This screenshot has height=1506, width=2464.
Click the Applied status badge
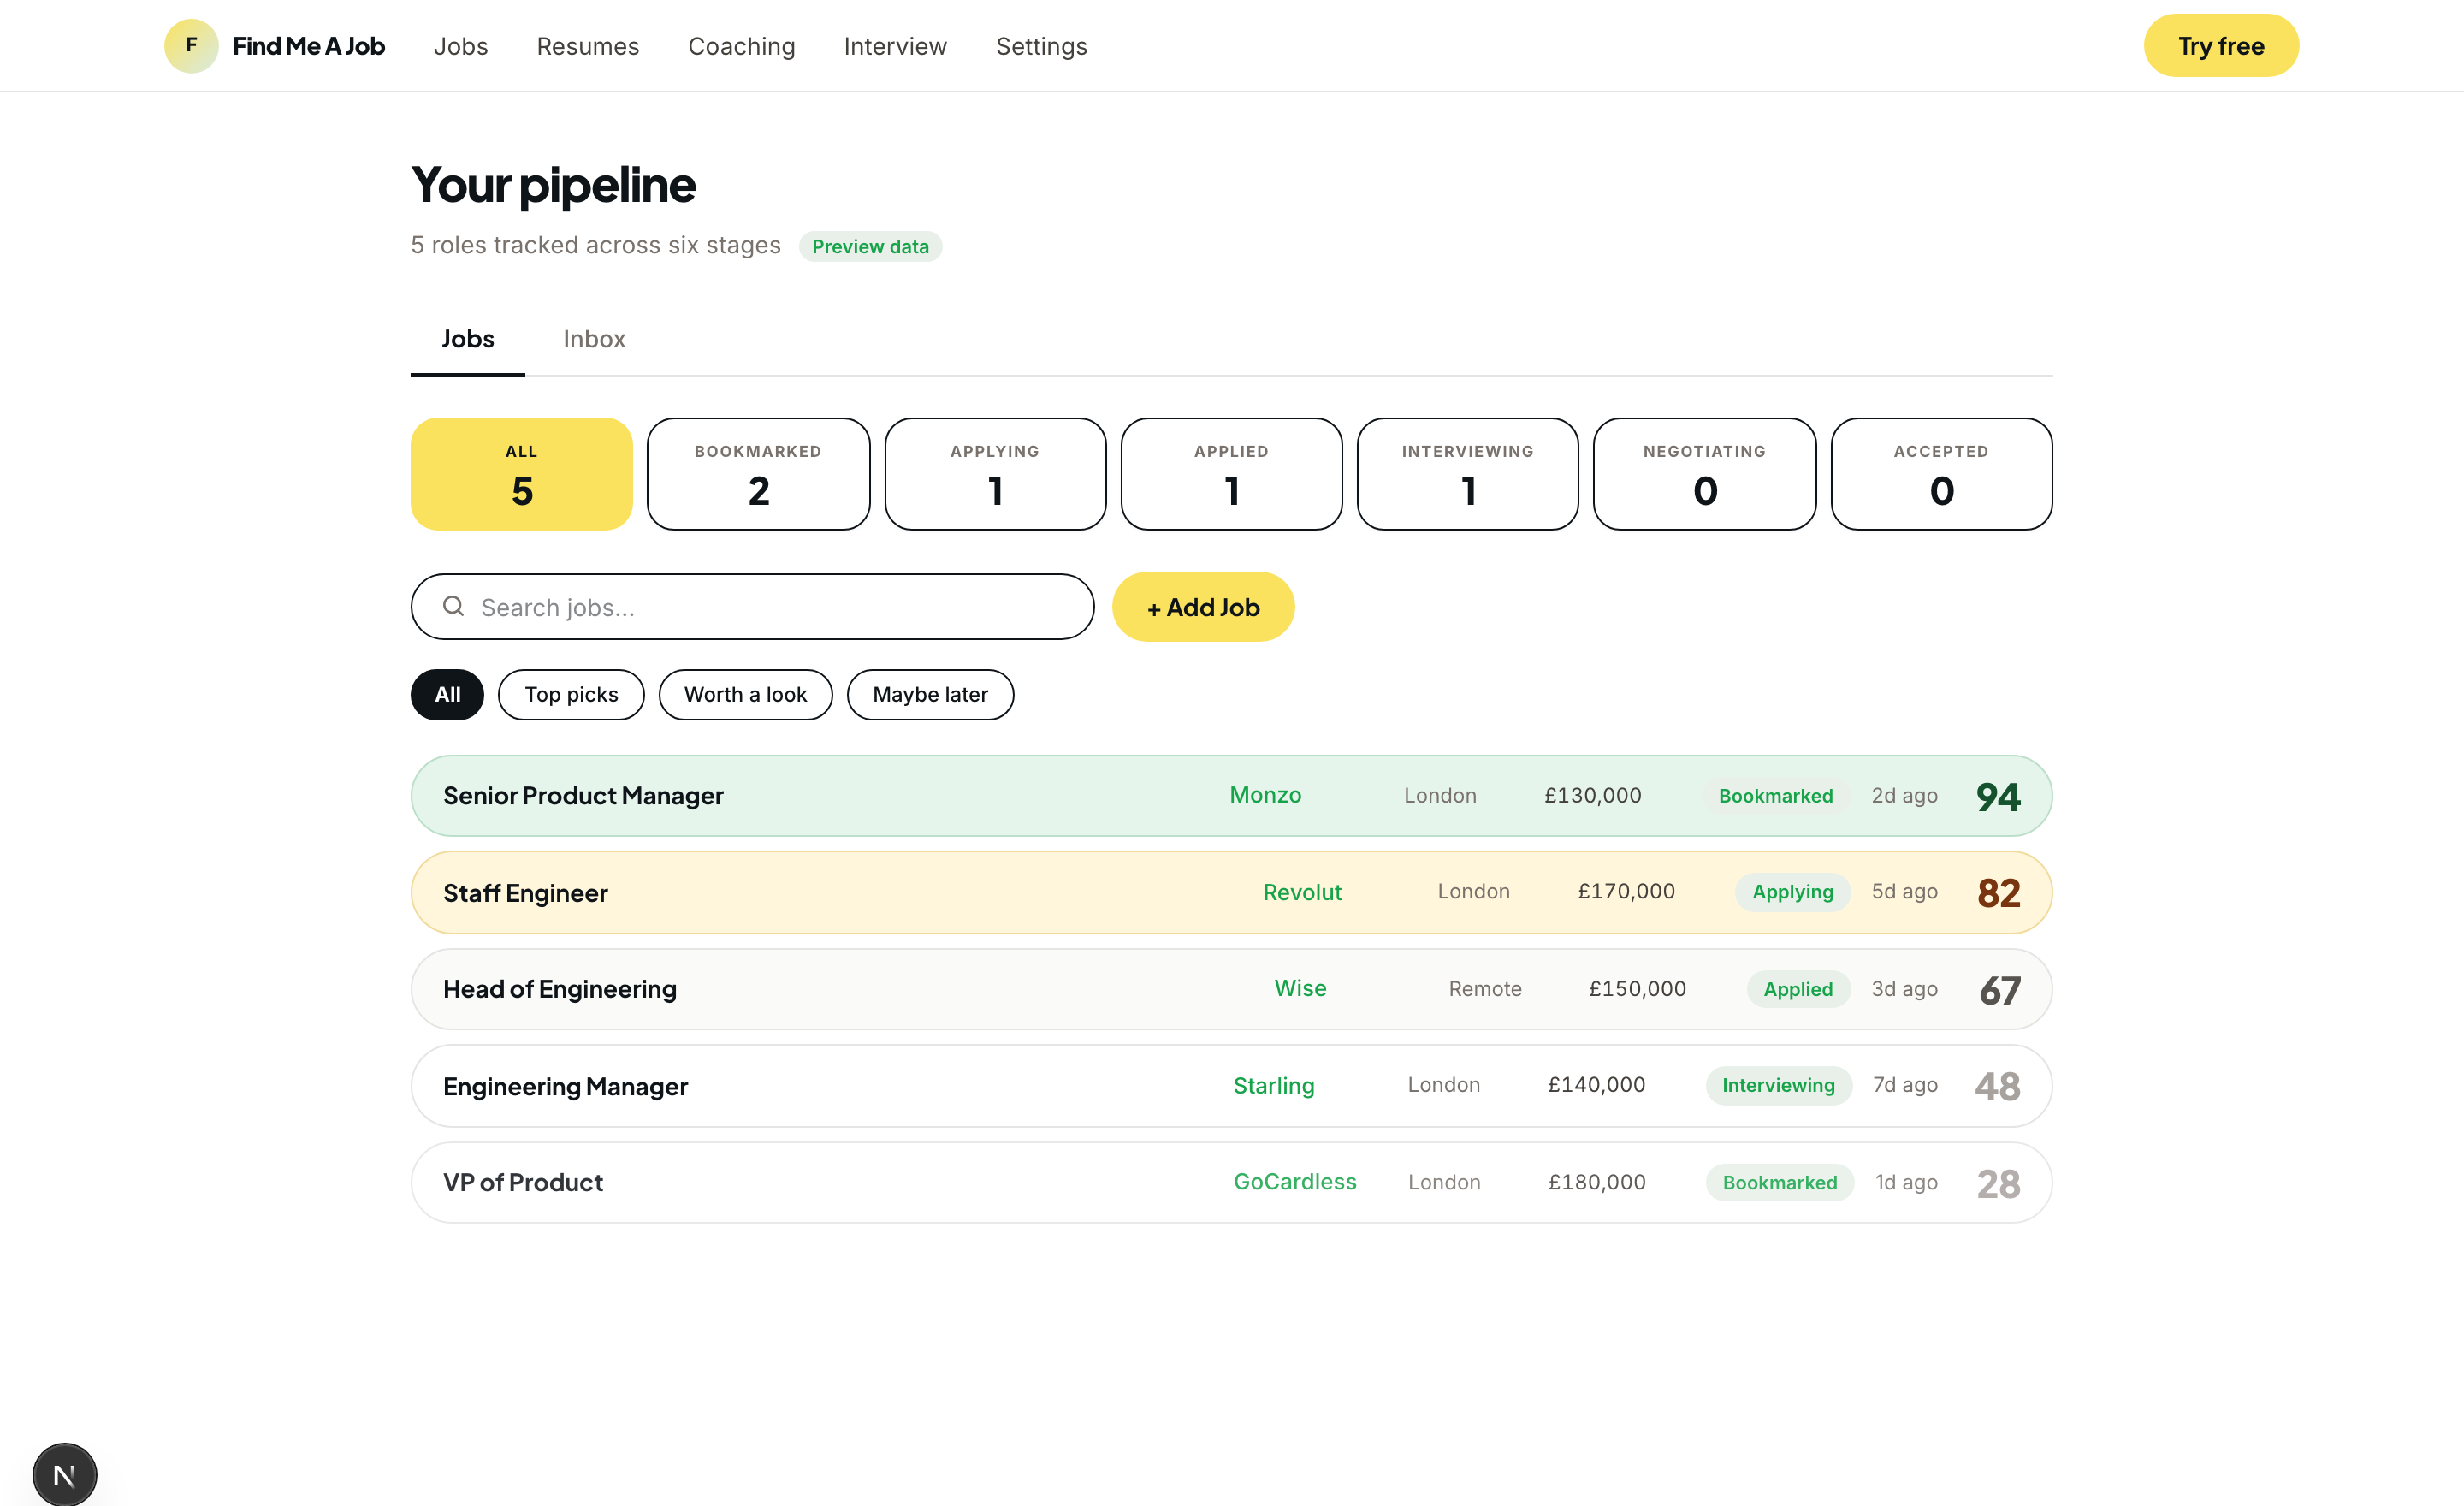coord(1798,989)
